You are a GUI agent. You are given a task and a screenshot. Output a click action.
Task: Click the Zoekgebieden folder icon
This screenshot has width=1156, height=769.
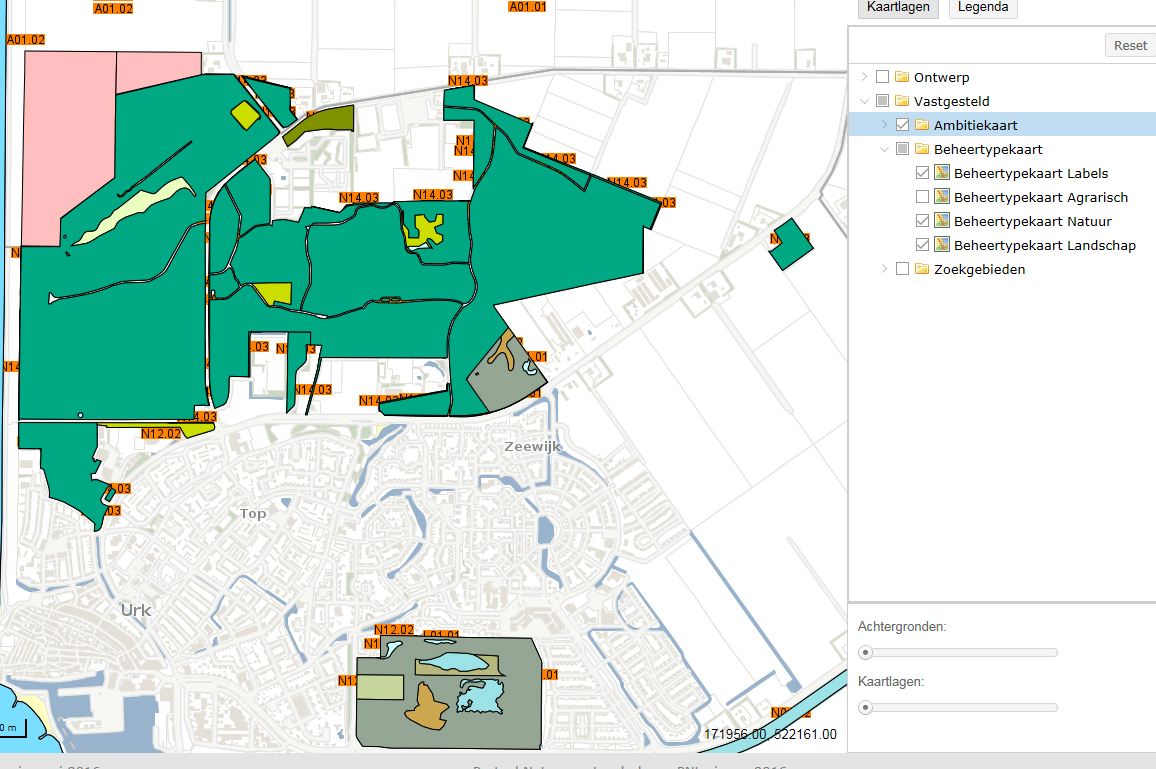pos(922,269)
